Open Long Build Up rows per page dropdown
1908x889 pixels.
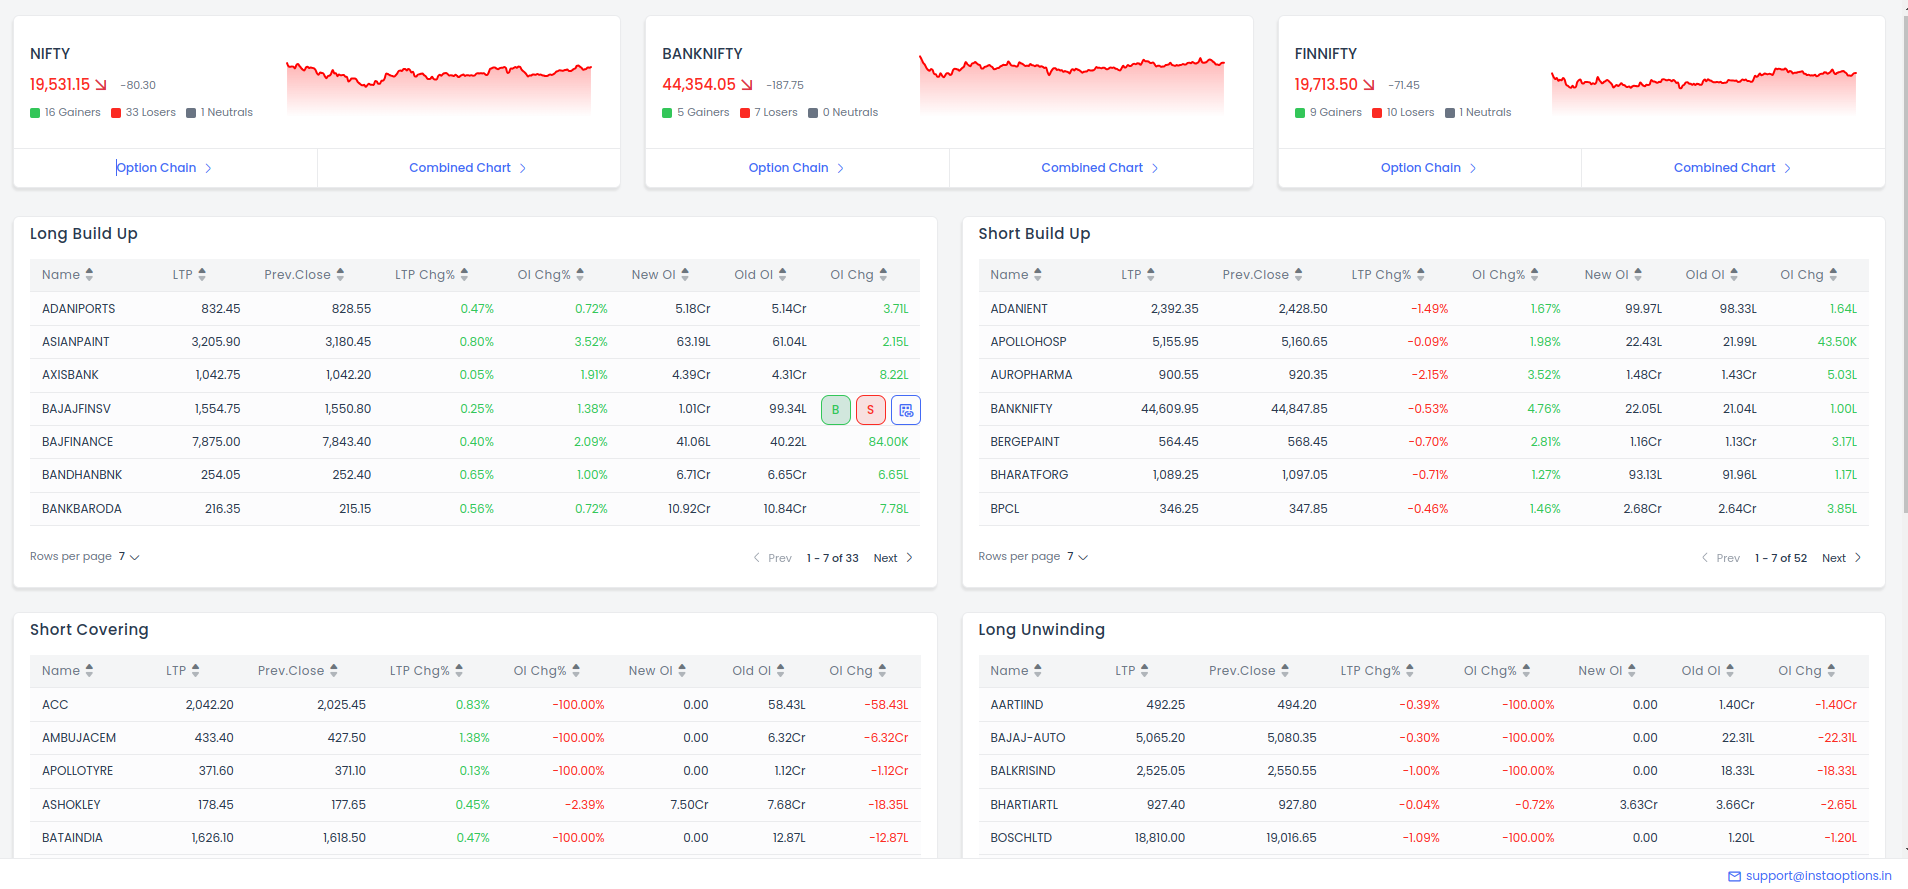129,557
